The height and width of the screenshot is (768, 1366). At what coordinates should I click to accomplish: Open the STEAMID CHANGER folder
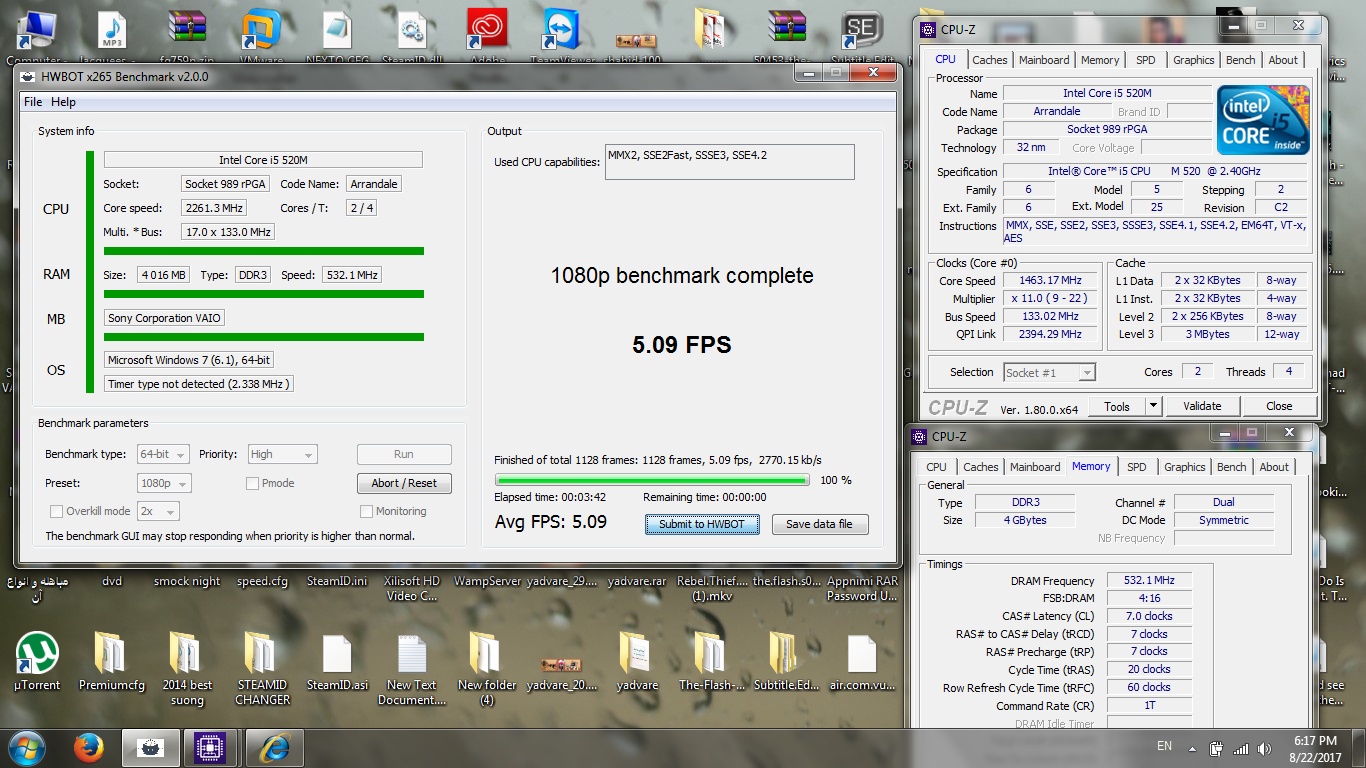[x=262, y=668]
